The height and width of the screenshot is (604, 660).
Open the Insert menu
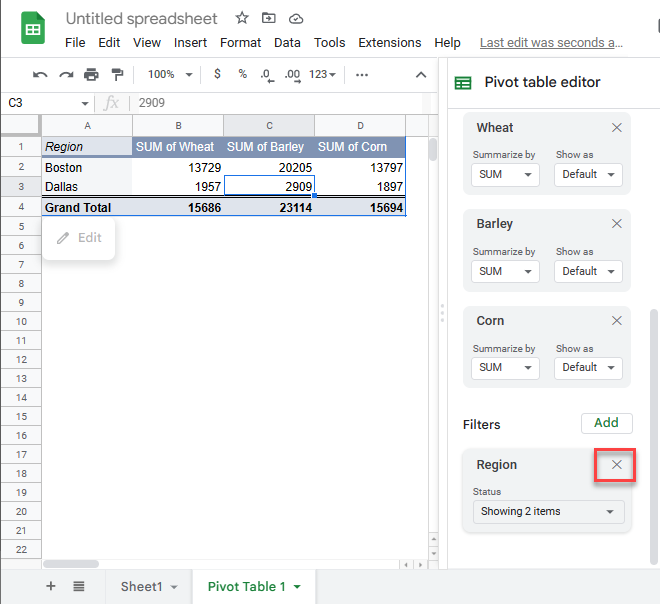click(x=190, y=43)
